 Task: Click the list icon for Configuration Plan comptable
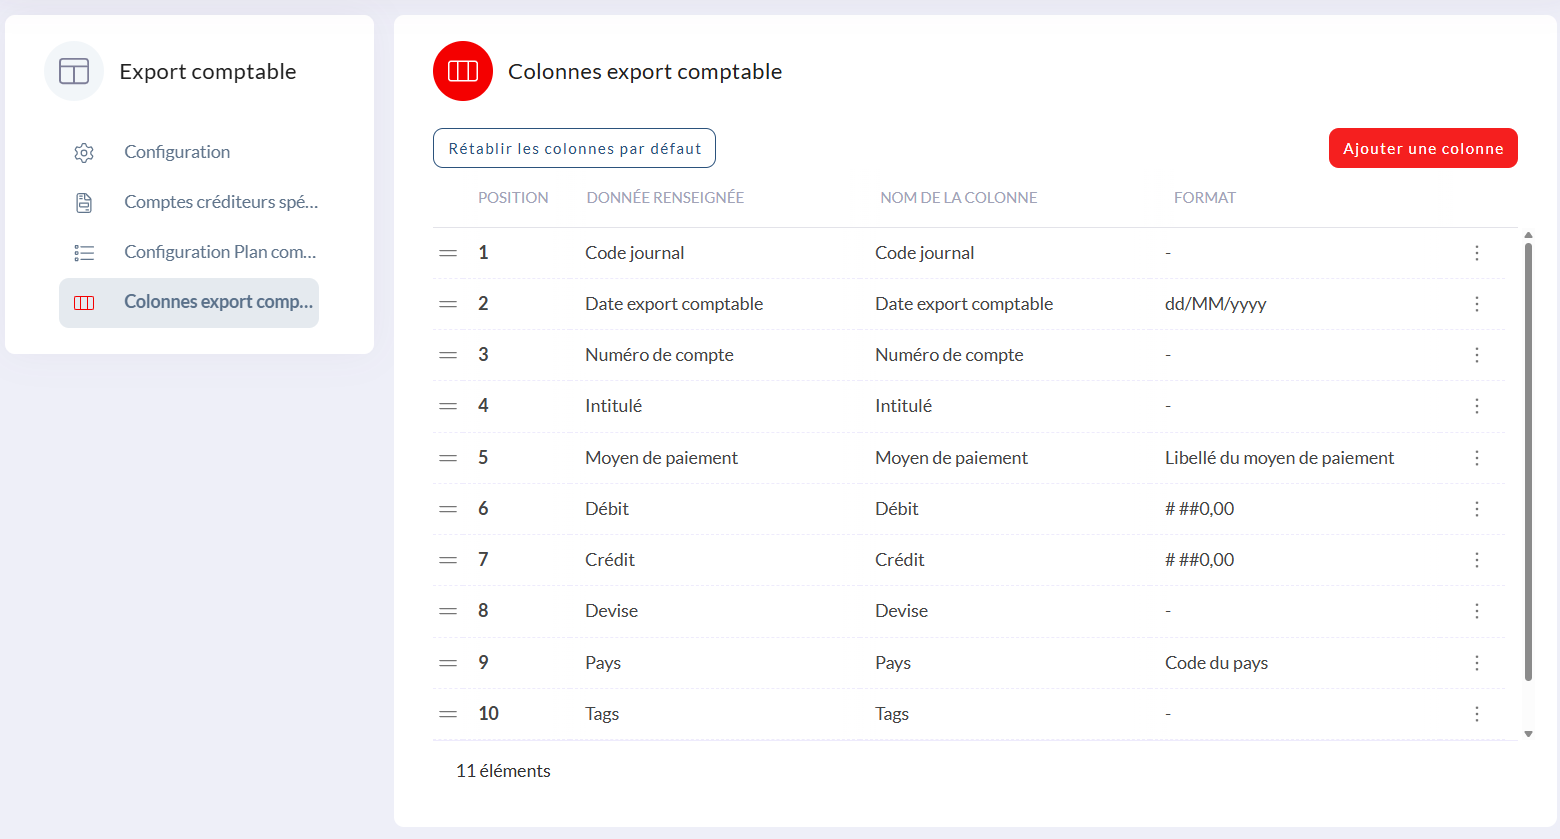[x=84, y=253]
